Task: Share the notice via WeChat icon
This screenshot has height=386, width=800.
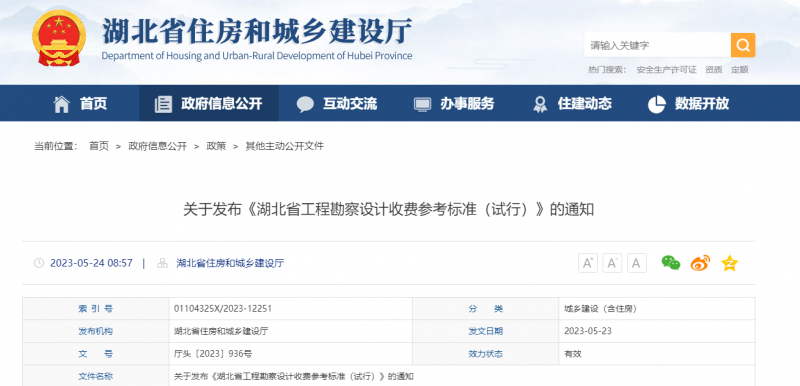Action: pyautogui.click(x=671, y=263)
